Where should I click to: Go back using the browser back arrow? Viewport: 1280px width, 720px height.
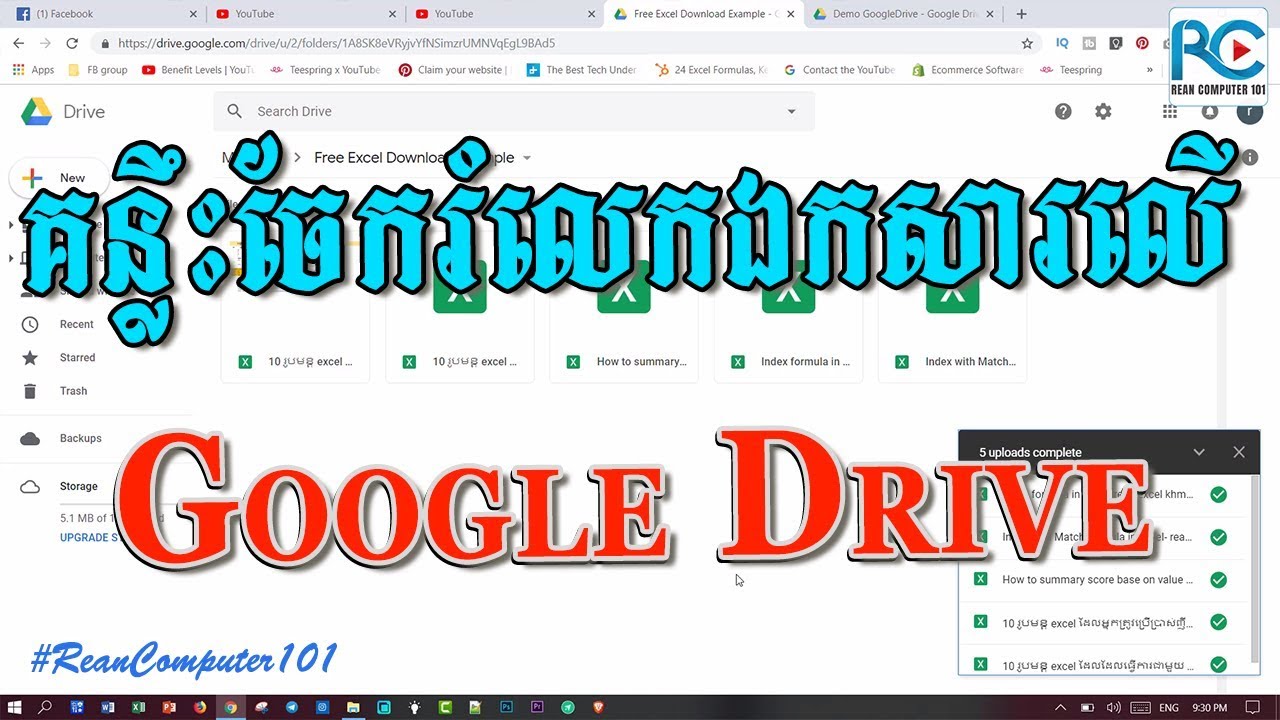tap(18, 43)
